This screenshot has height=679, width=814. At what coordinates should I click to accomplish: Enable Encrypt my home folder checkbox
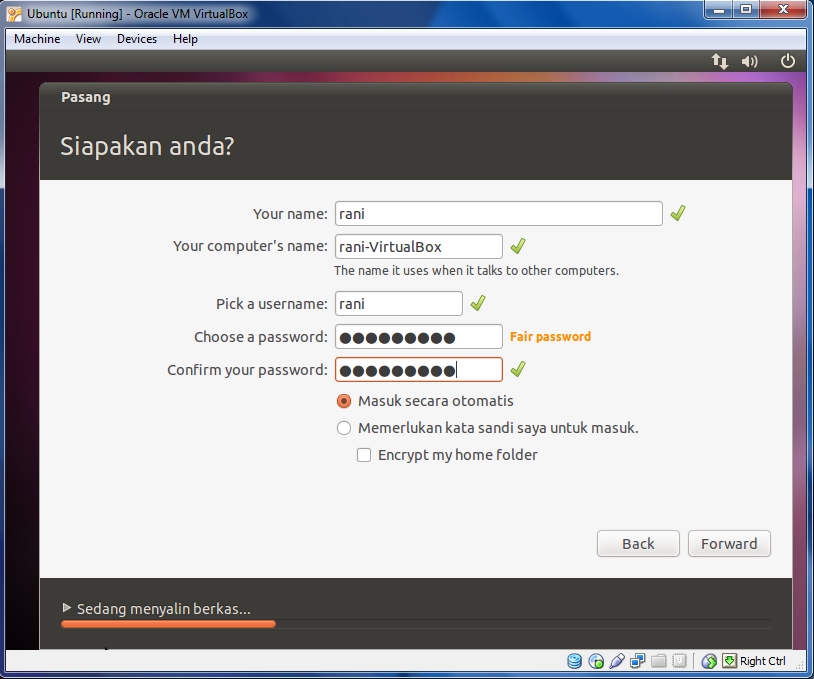coord(364,455)
